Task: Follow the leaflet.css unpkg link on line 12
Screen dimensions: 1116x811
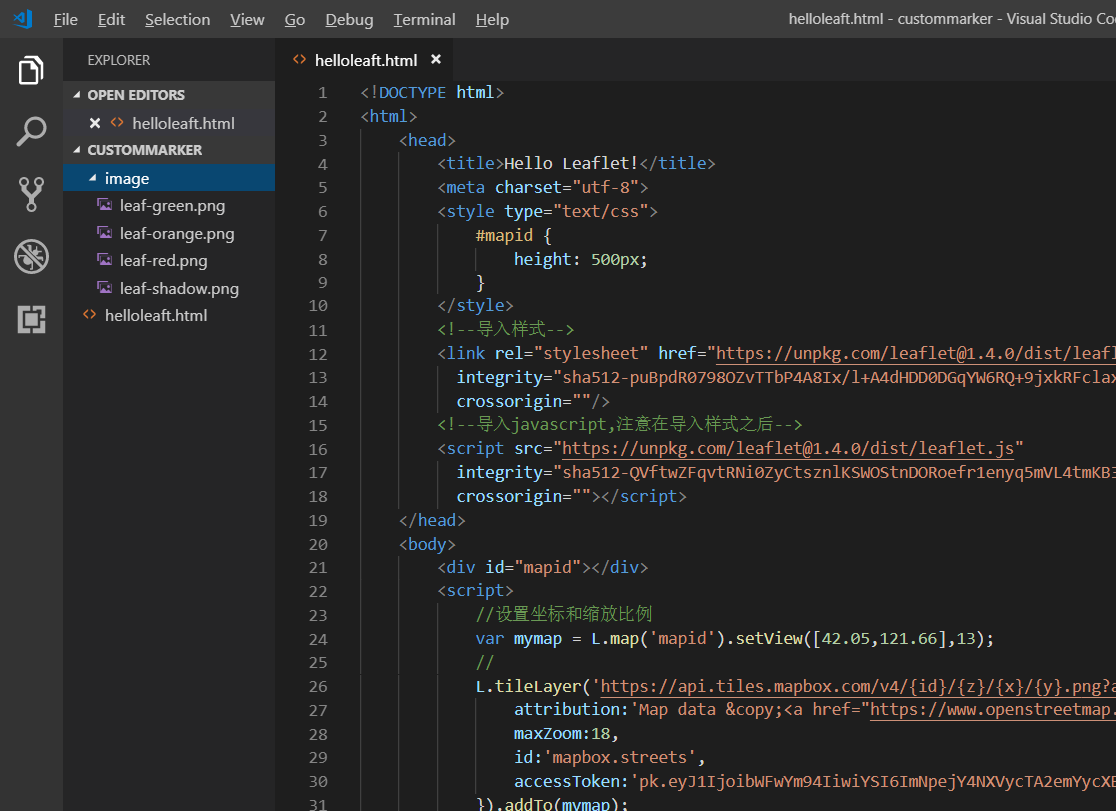Action: (915, 353)
